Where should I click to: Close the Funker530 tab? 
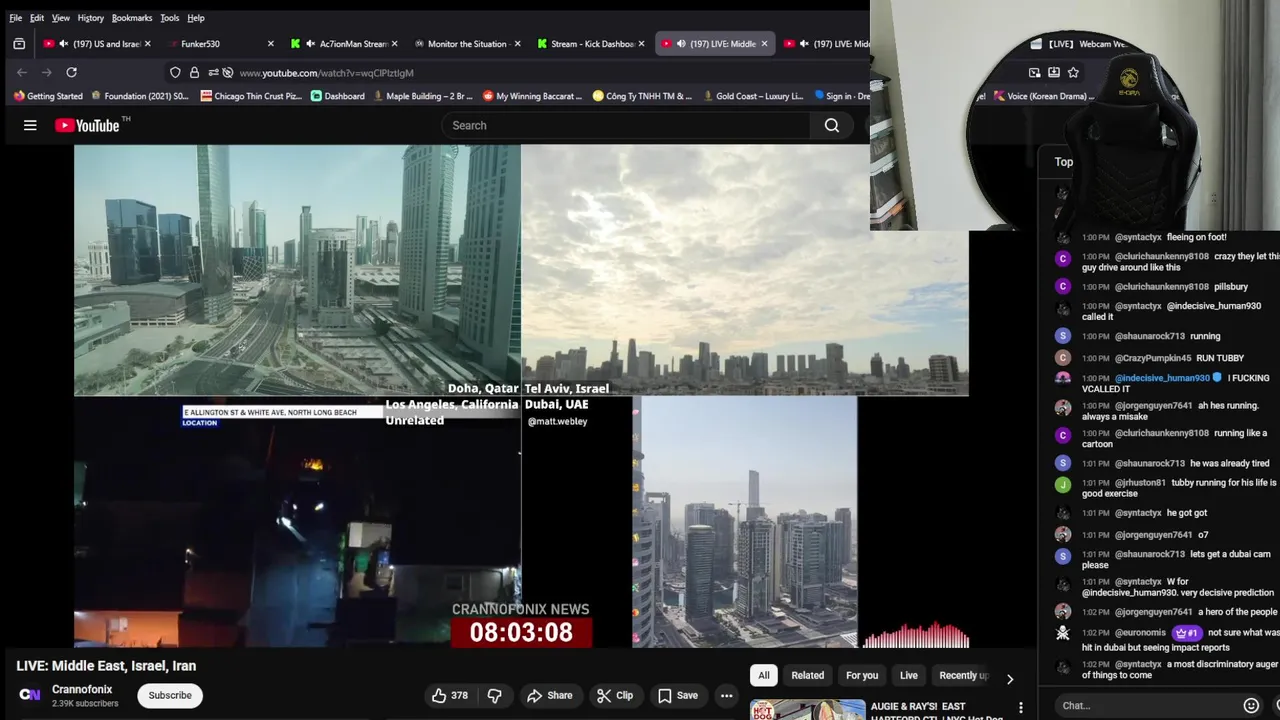(270, 44)
